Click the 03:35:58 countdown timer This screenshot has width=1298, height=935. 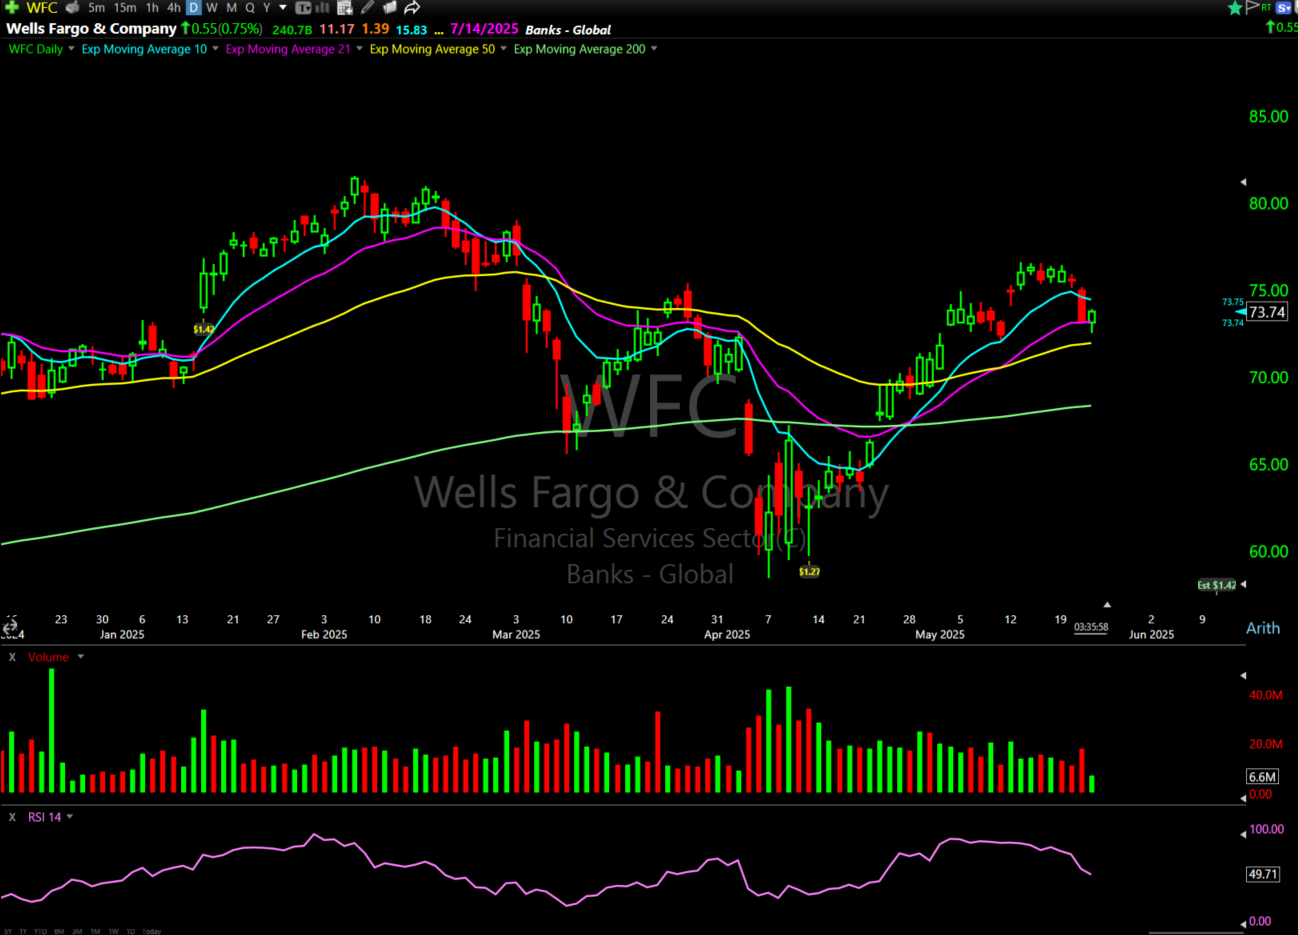click(x=1091, y=627)
